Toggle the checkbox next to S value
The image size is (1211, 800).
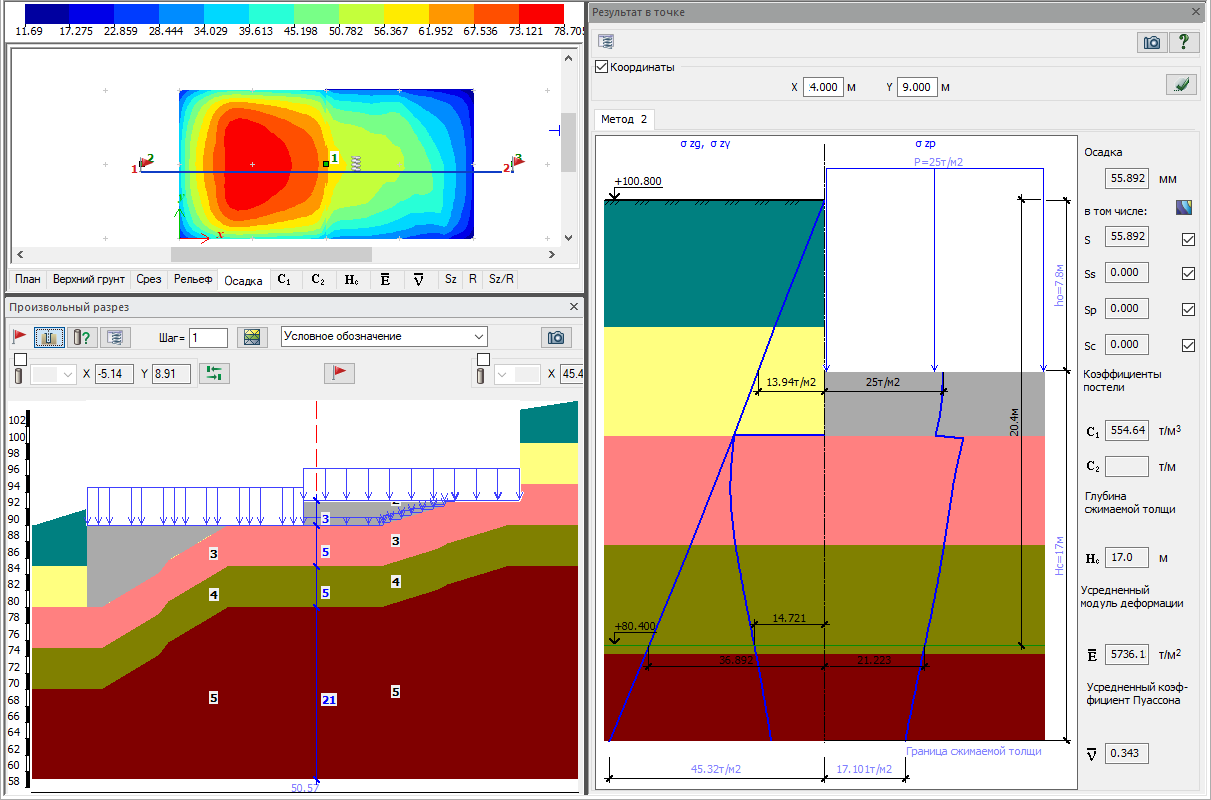coord(1188,239)
